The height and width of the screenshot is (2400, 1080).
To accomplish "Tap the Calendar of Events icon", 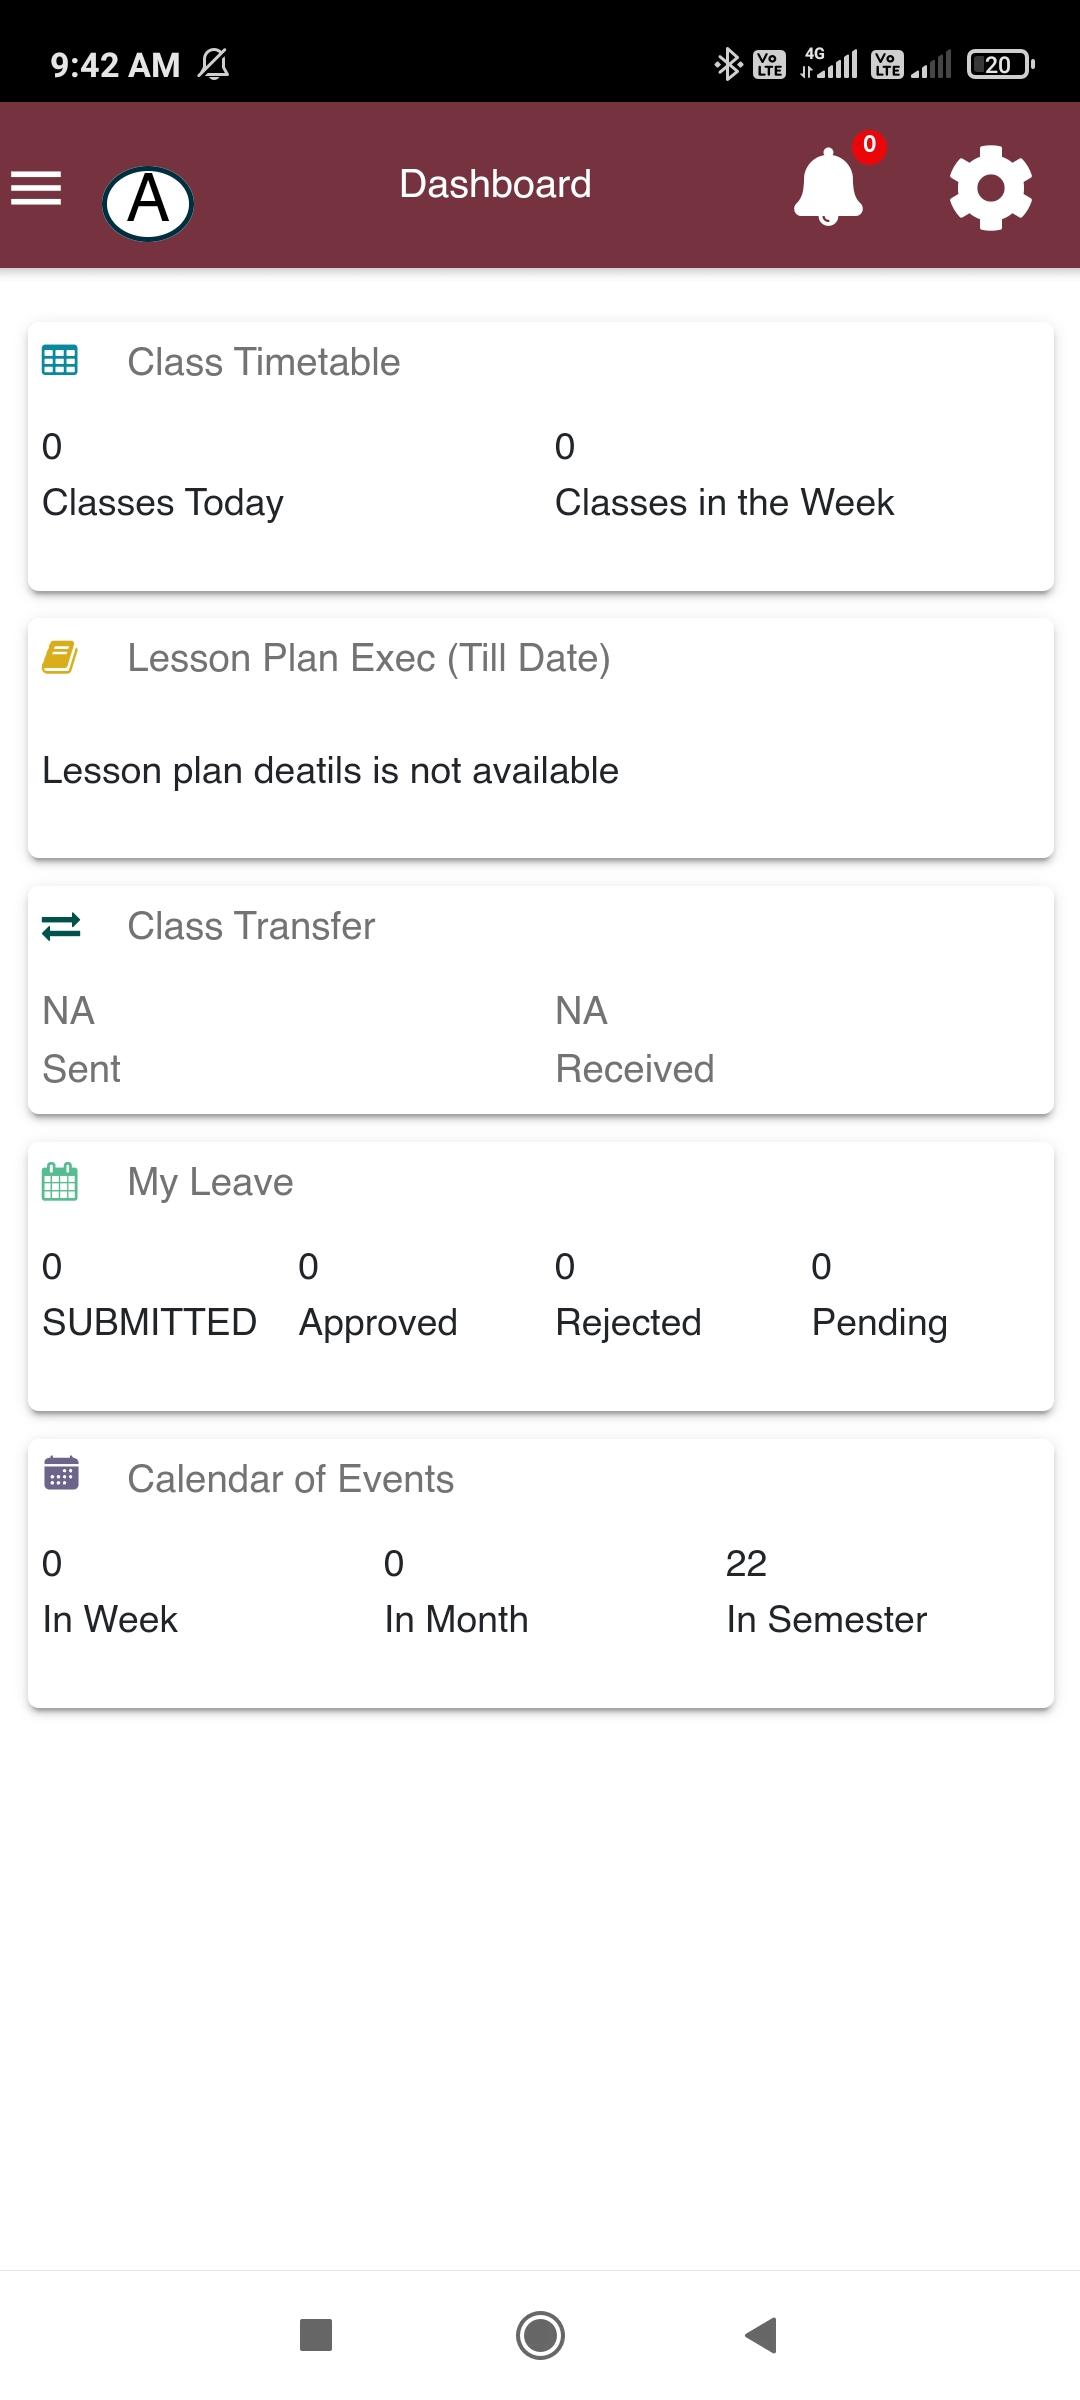I will 61,1474.
